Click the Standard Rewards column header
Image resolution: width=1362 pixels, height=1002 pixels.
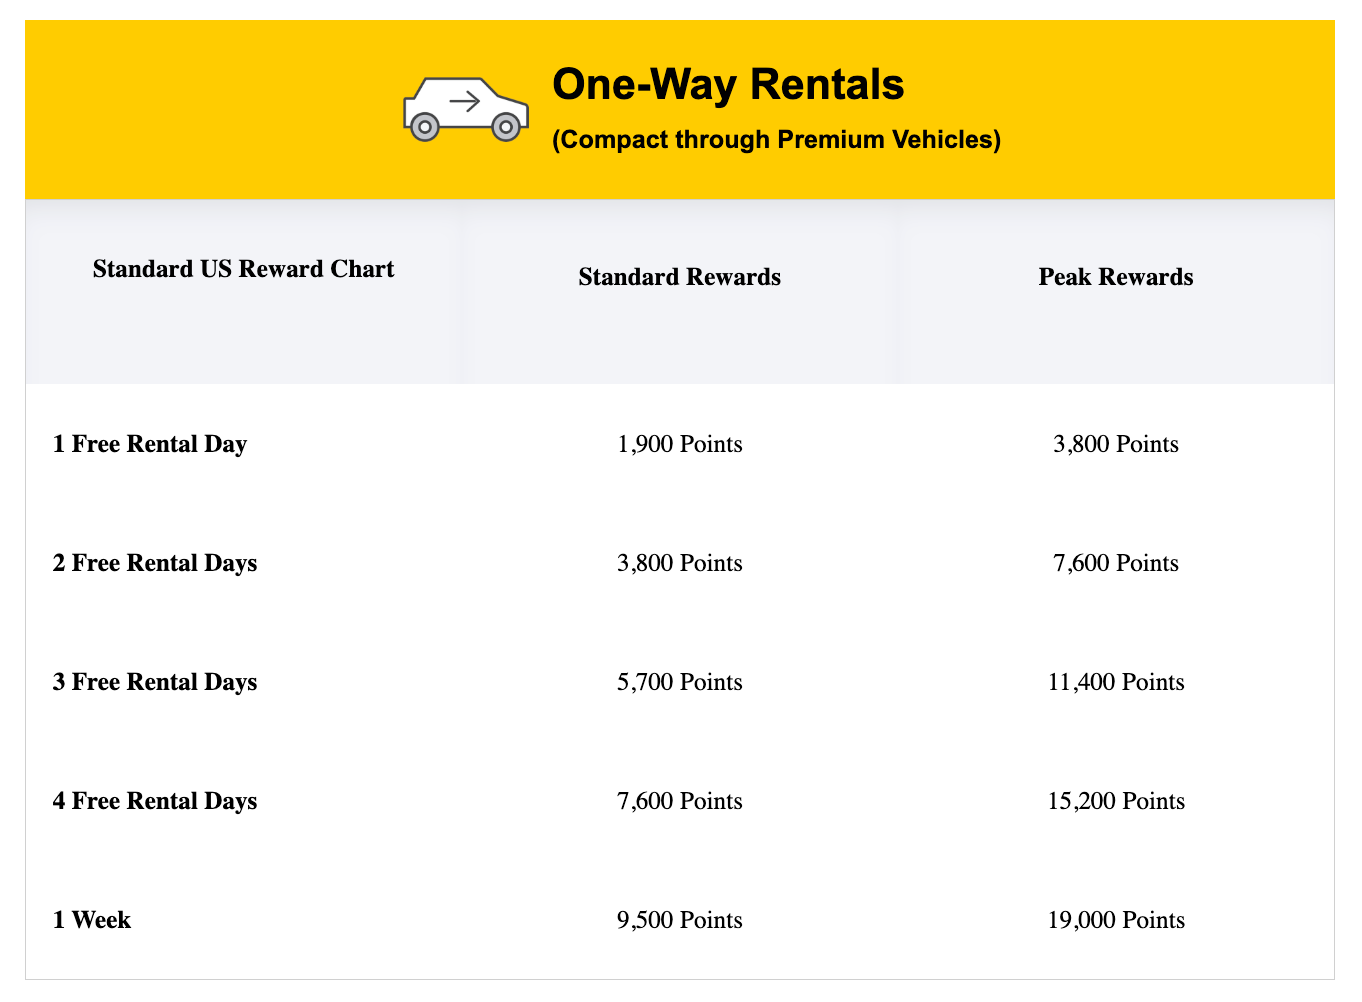coord(679,277)
